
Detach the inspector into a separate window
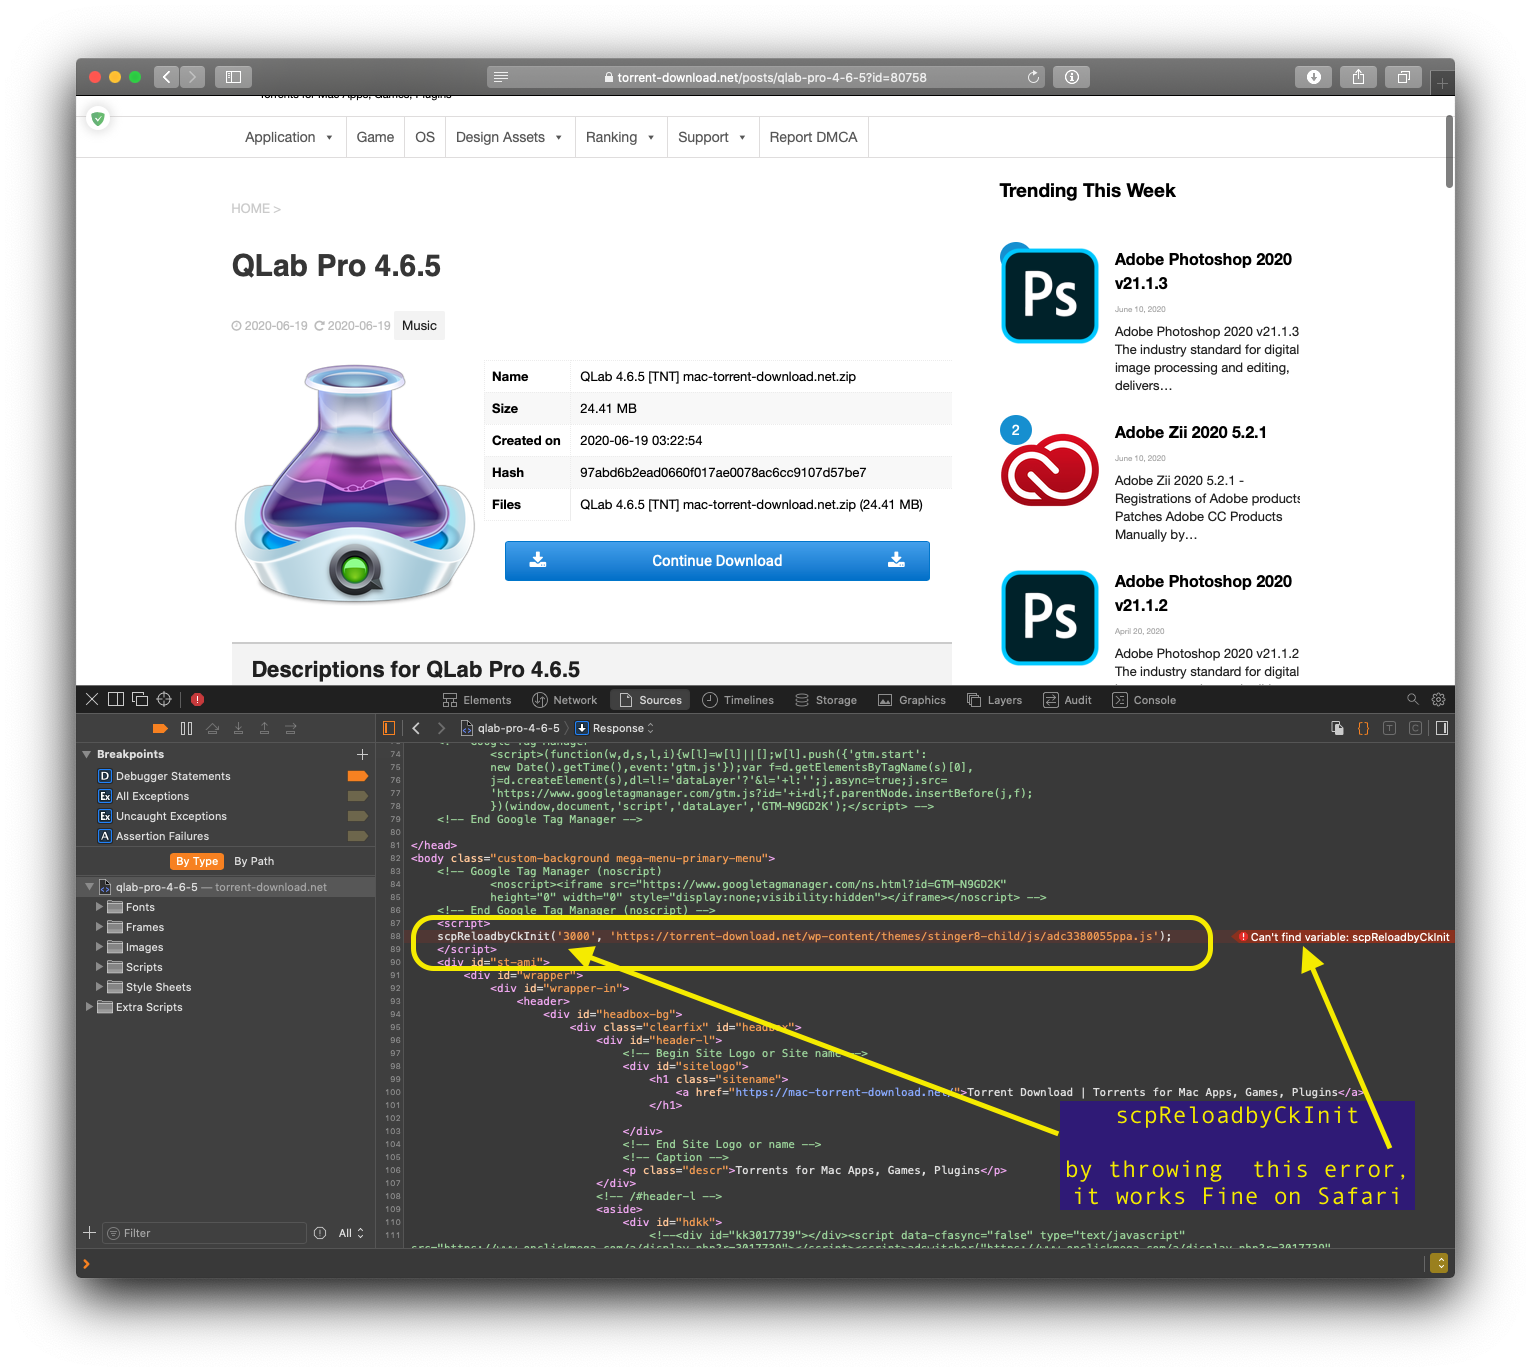tap(140, 699)
